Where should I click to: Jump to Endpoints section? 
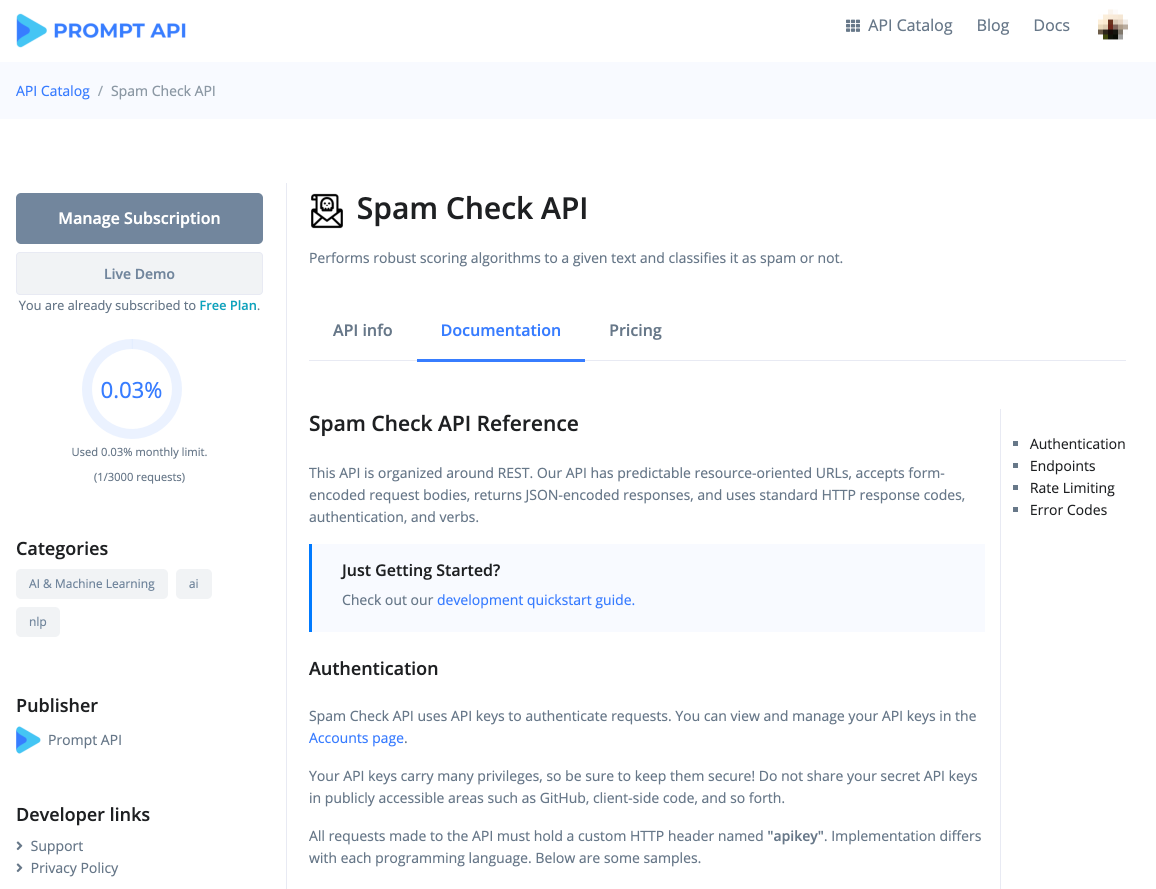click(1062, 466)
